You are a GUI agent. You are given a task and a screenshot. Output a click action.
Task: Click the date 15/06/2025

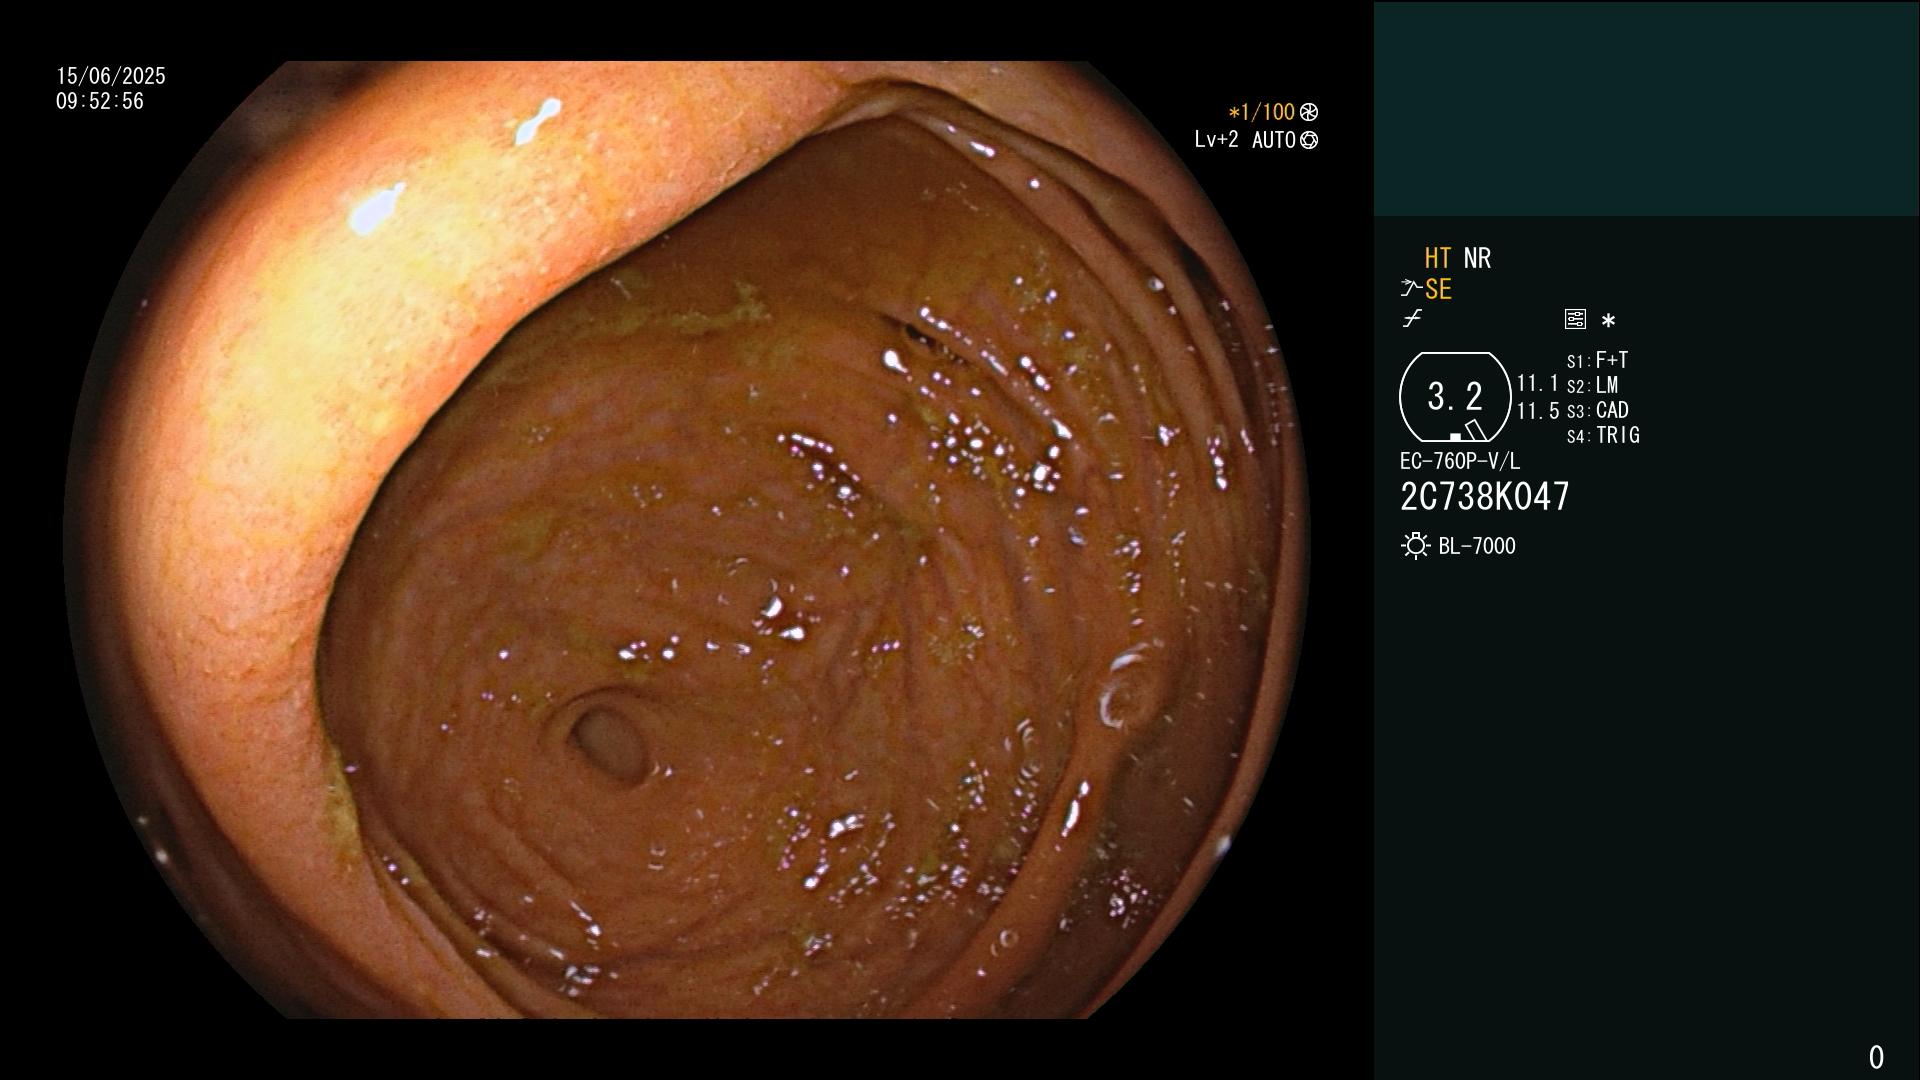coord(111,76)
